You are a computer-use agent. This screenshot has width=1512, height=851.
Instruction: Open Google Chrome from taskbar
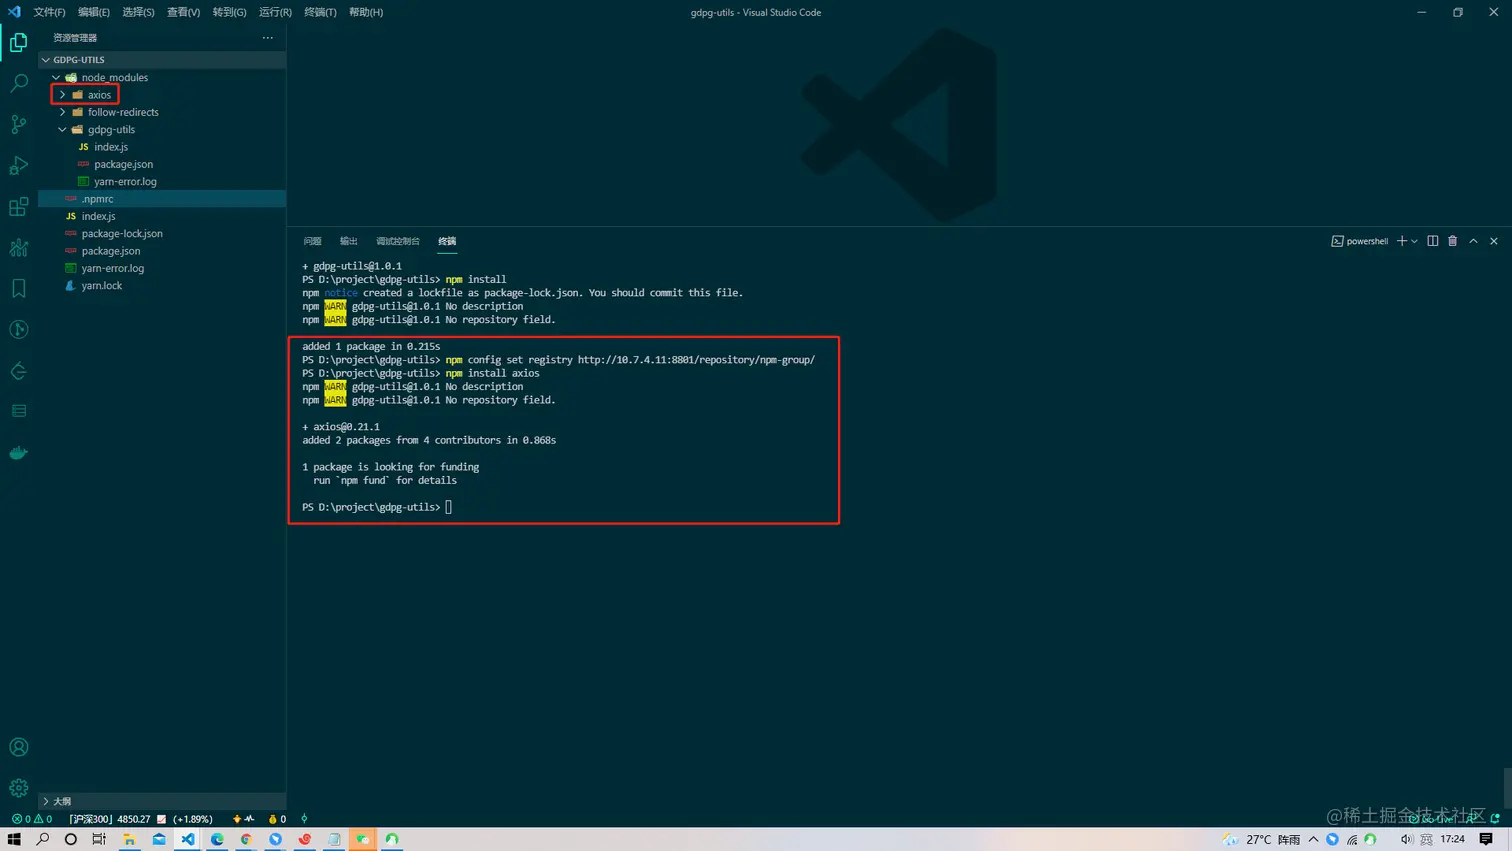[x=246, y=839]
